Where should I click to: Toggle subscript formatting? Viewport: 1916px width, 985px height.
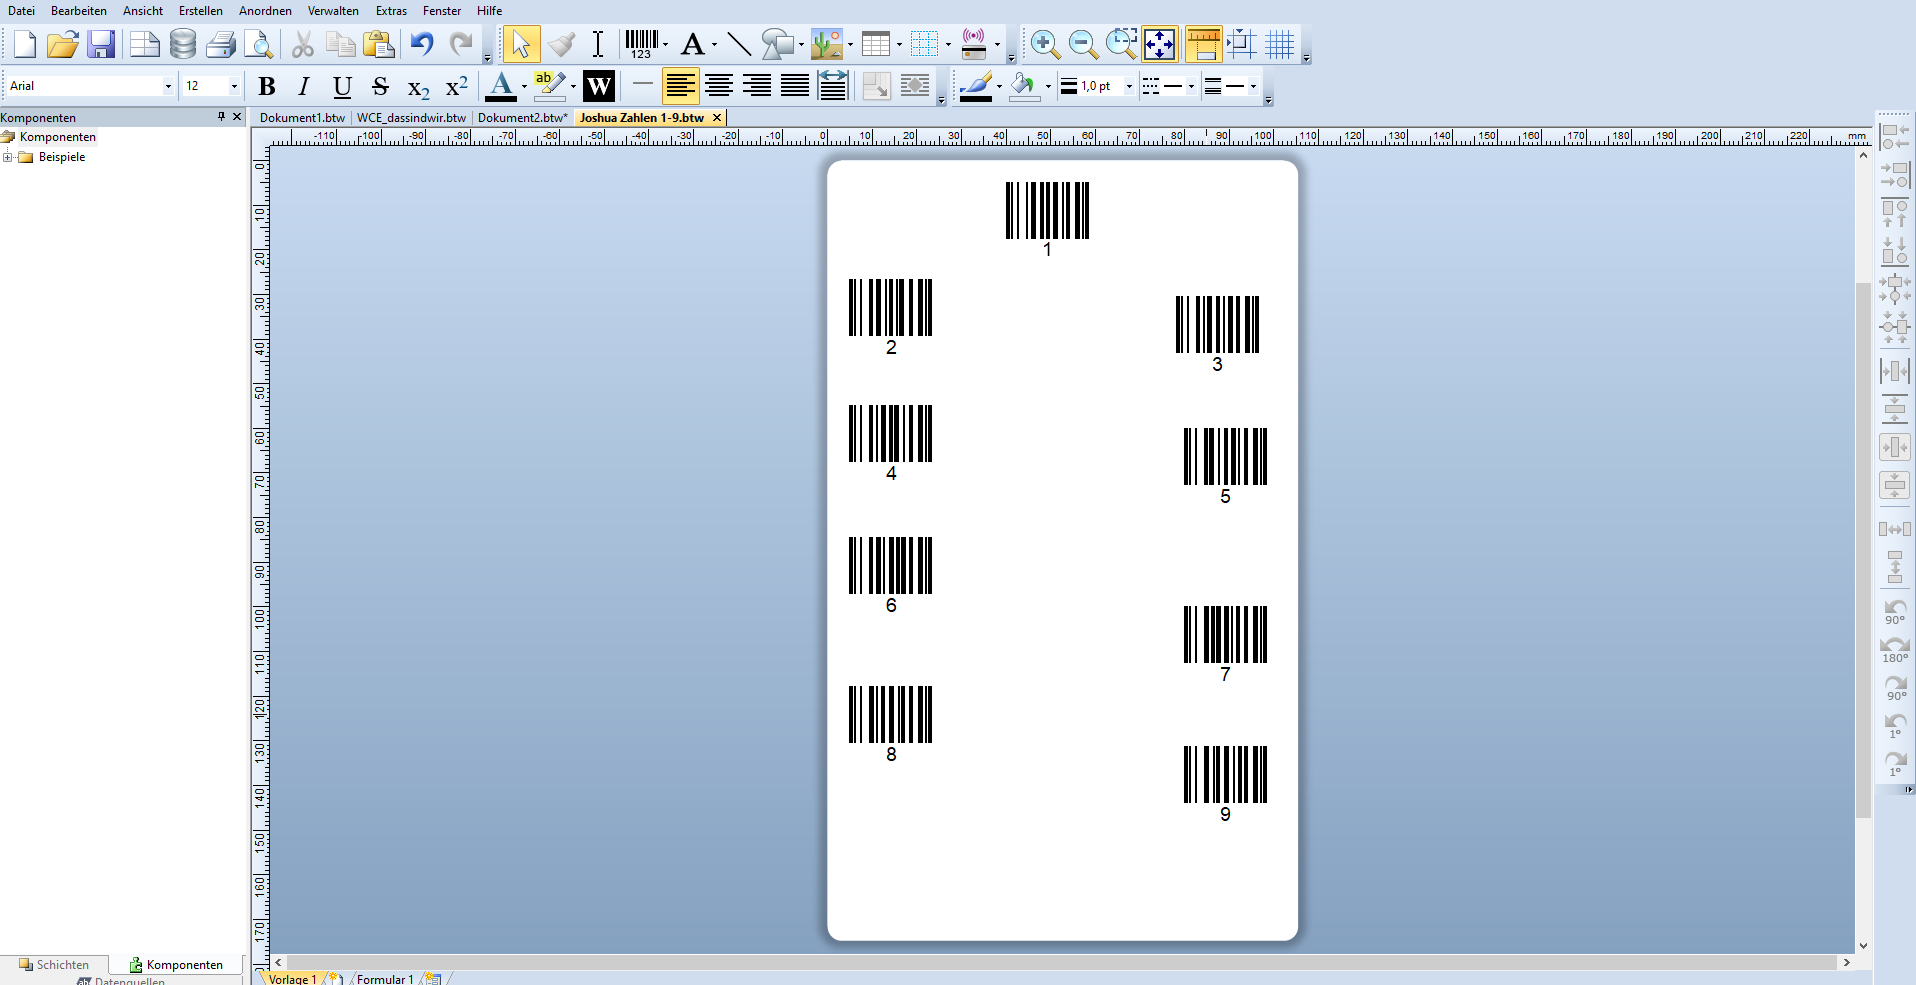[x=418, y=88]
